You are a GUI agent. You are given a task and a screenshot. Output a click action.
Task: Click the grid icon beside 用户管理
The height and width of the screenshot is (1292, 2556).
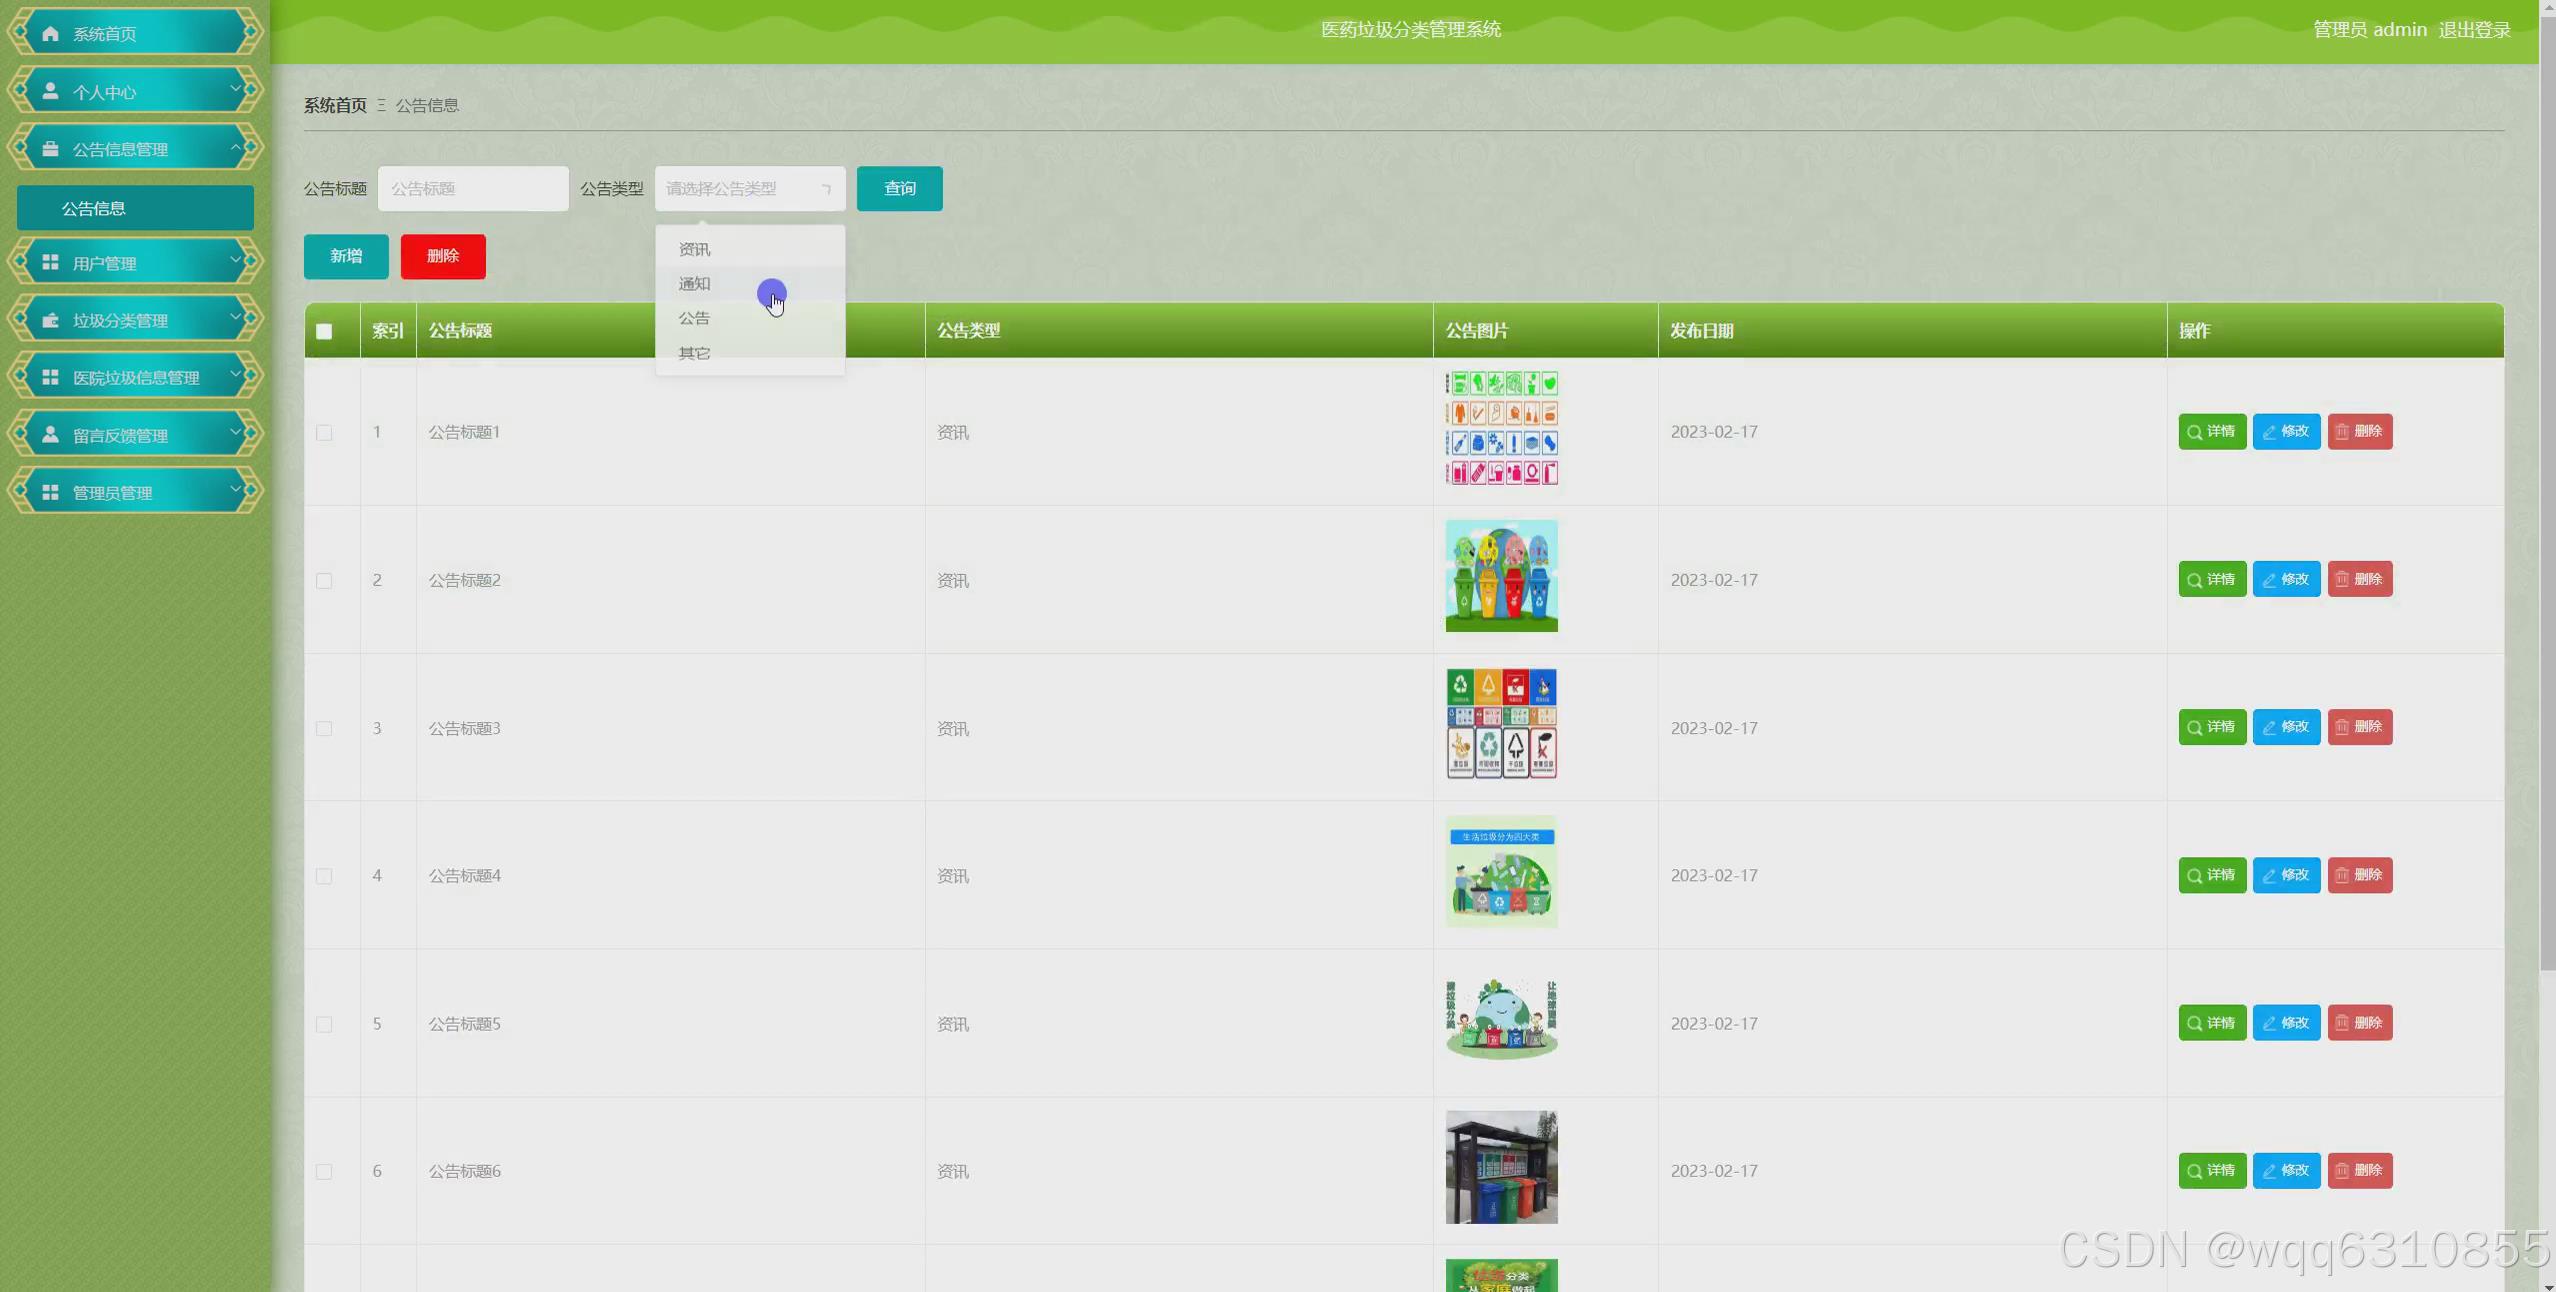(x=50, y=262)
